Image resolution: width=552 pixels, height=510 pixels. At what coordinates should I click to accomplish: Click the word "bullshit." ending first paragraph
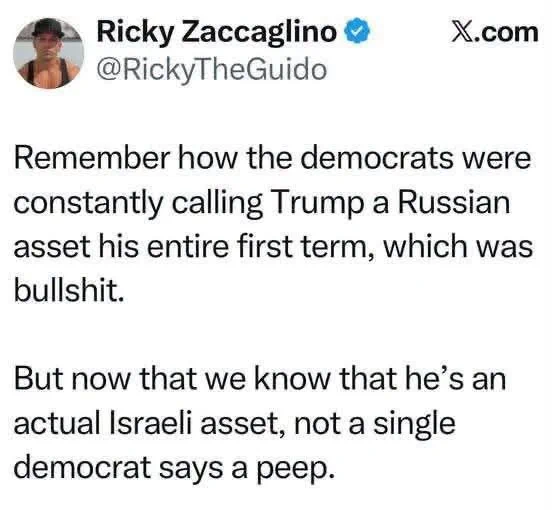click(69, 290)
